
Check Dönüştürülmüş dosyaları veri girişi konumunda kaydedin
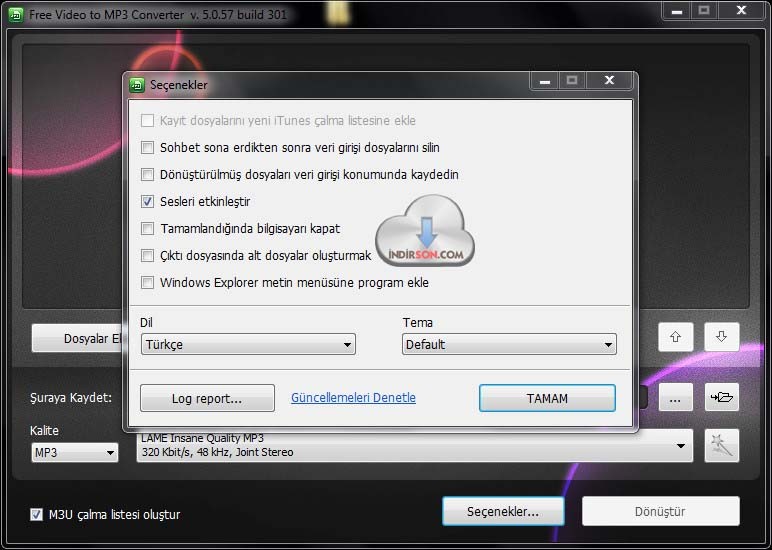[x=147, y=174]
